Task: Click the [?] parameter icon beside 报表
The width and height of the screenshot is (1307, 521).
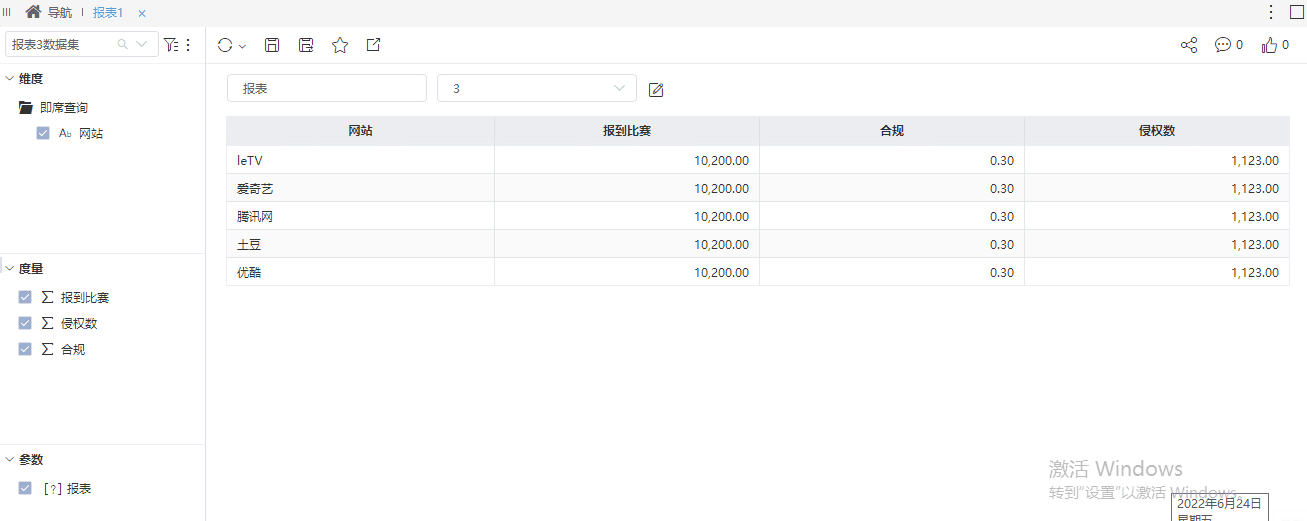Action: tap(52, 488)
